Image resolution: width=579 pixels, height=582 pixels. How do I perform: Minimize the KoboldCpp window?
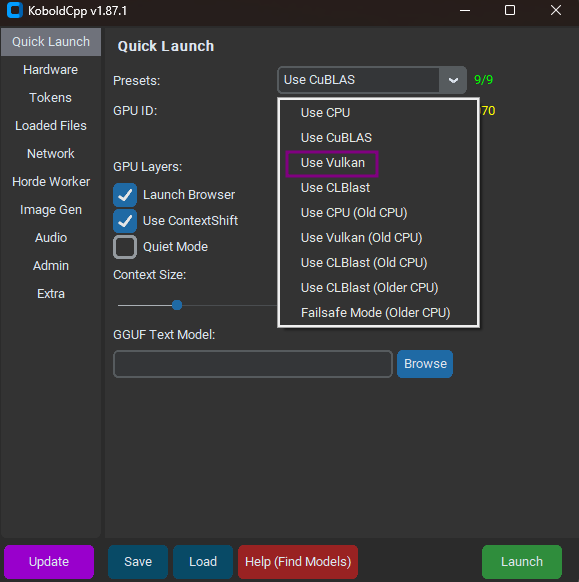tap(465, 10)
